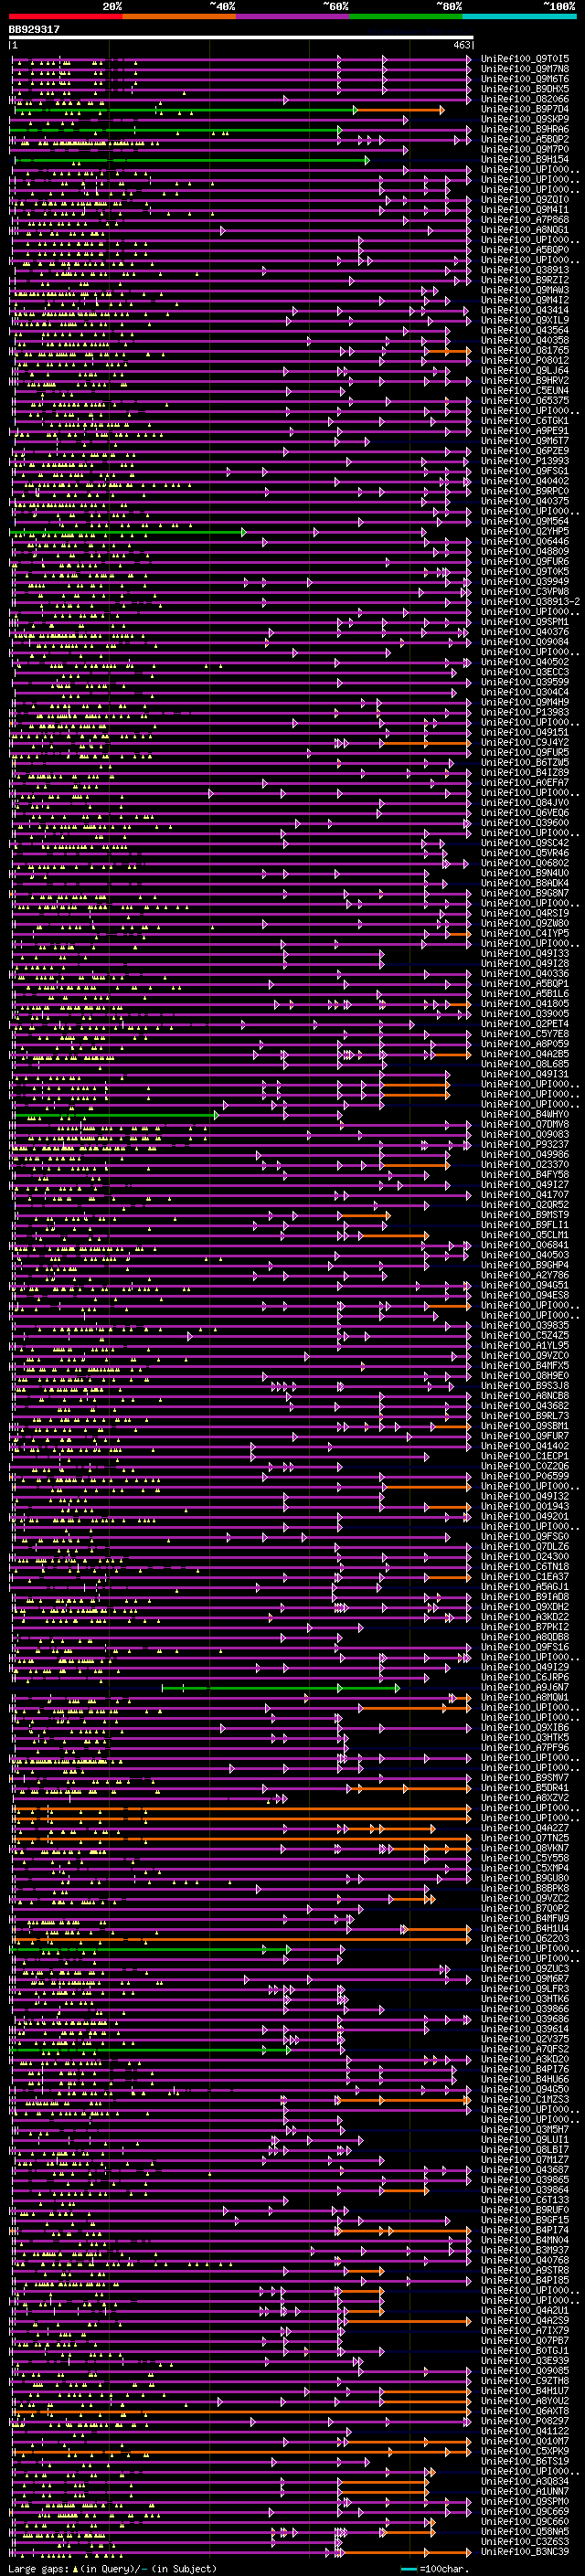Screen dimensions: 585x2576
Task: Select hit UniRef100_Q9M4I2
Action: (525, 300)
